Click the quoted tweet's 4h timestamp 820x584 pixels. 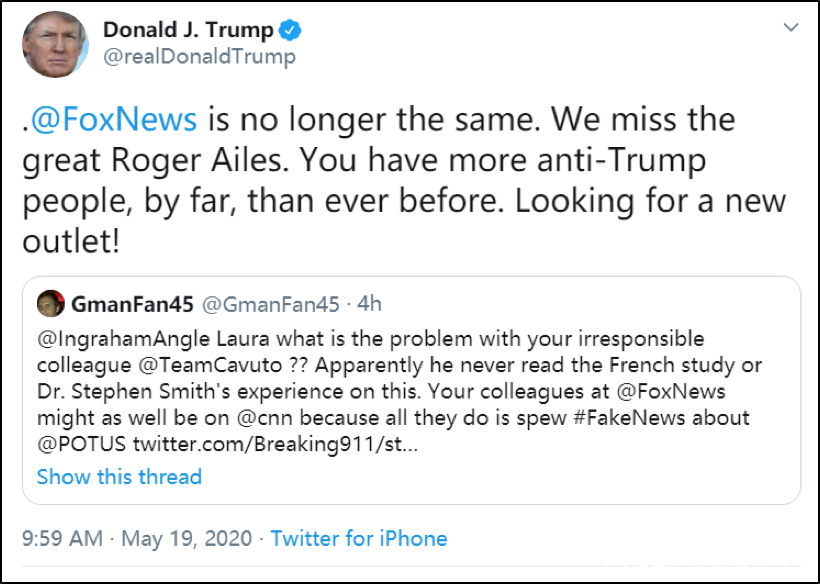coord(369,303)
